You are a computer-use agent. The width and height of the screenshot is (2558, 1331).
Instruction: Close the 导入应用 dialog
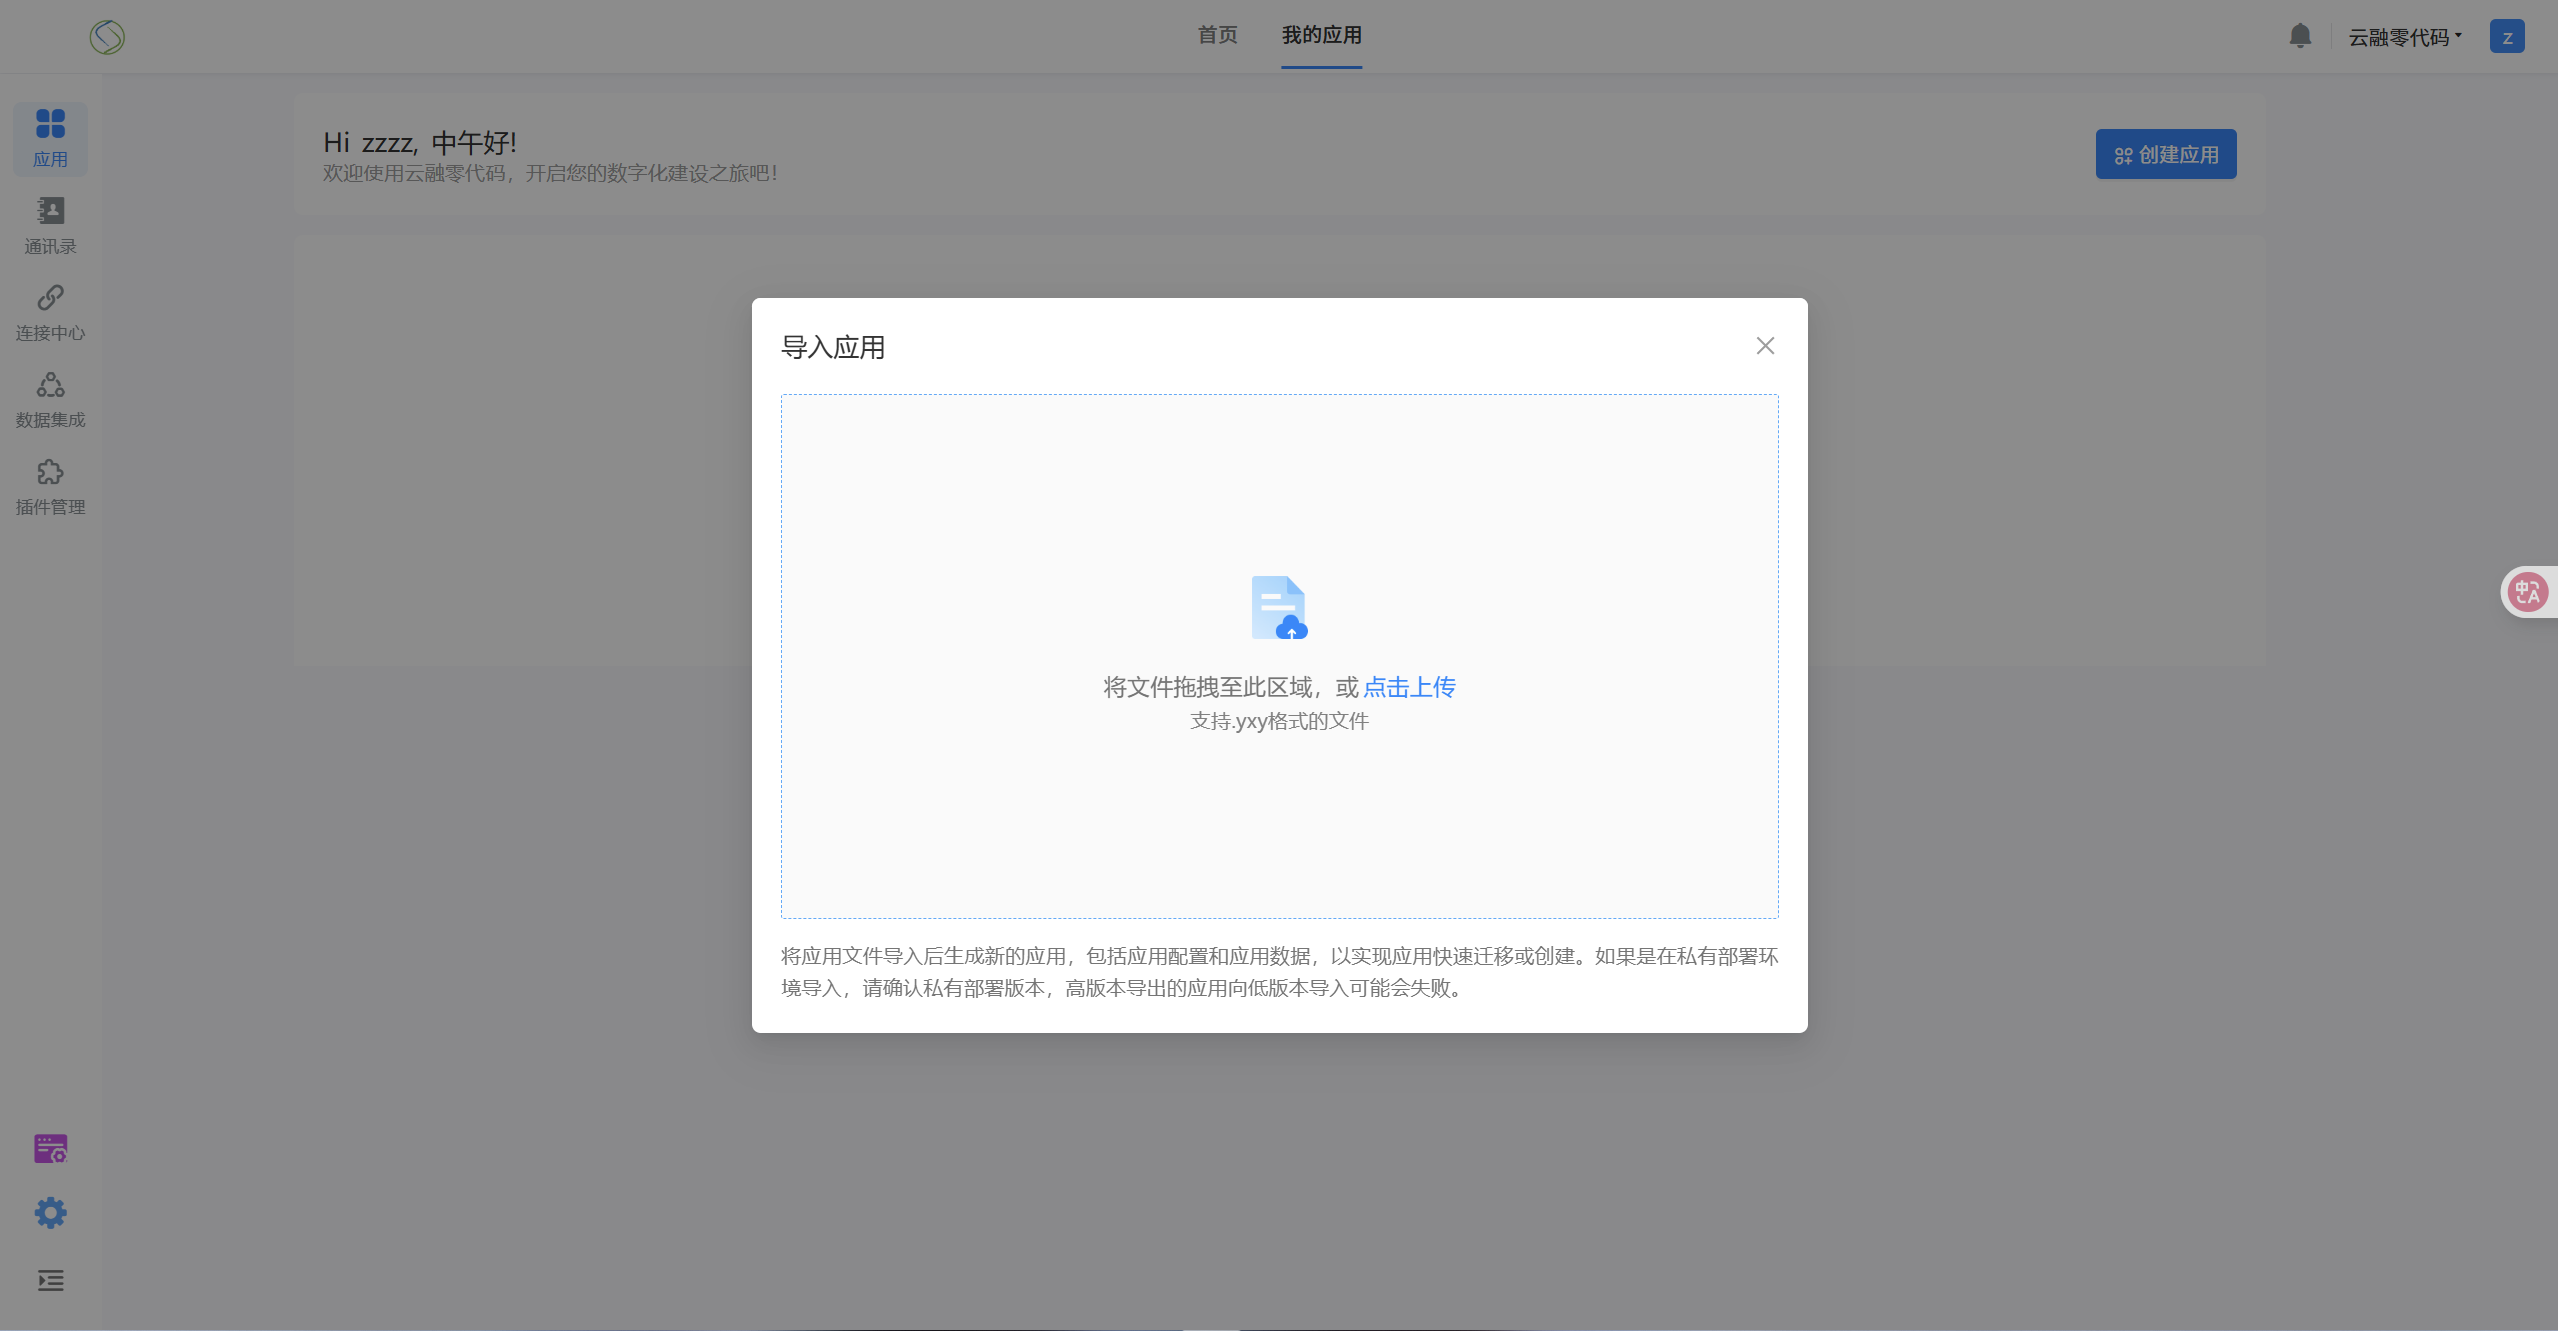click(1765, 346)
